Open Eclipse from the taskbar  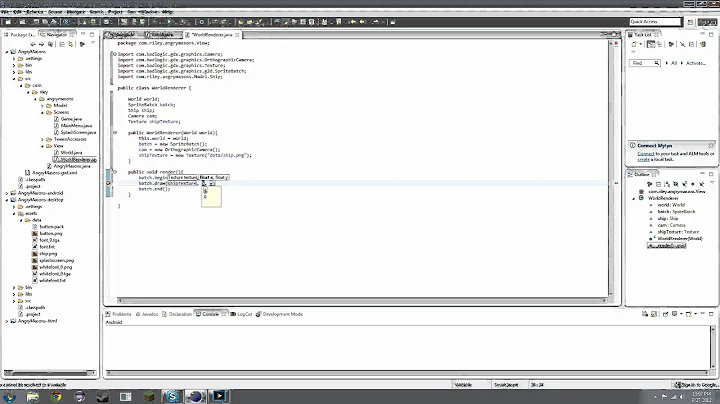coord(195,396)
